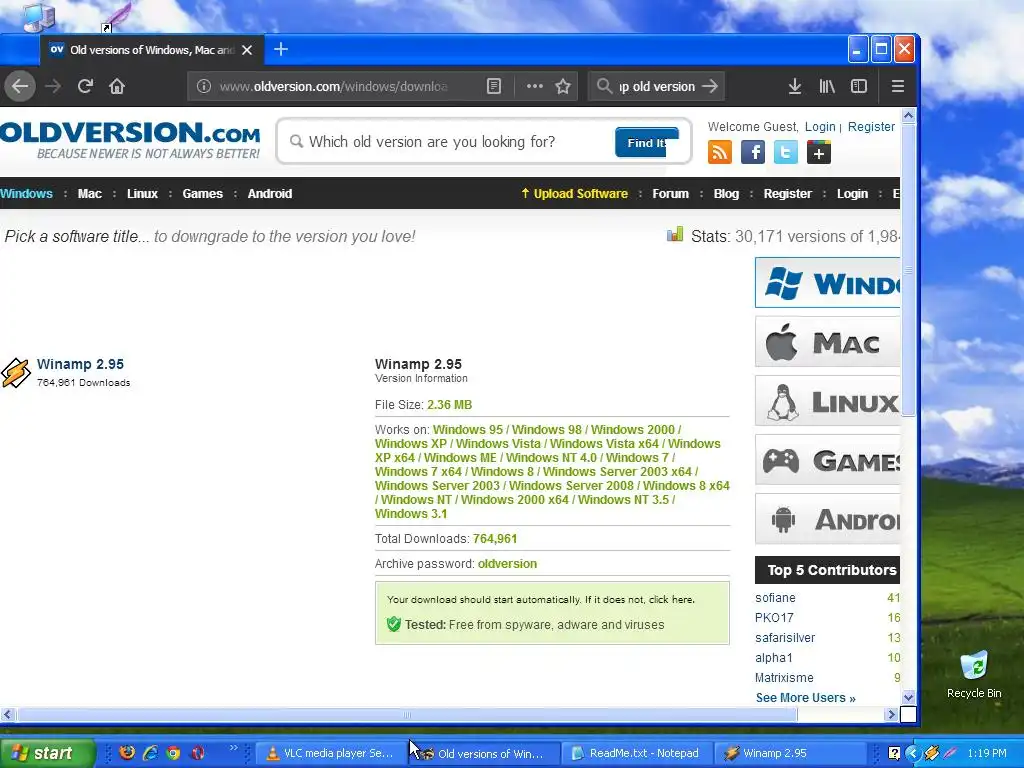
Task: Click the Register link beside Welcome Guest
Action: coord(871,127)
